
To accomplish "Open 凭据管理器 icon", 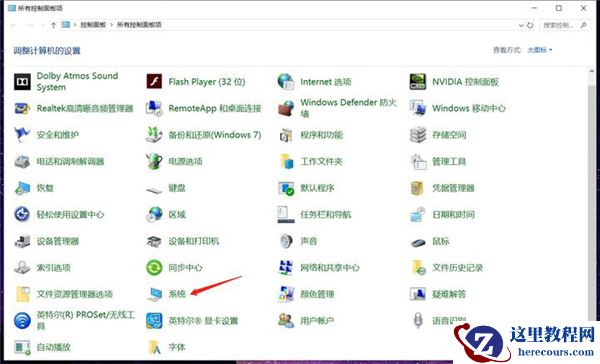I will [x=417, y=188].
